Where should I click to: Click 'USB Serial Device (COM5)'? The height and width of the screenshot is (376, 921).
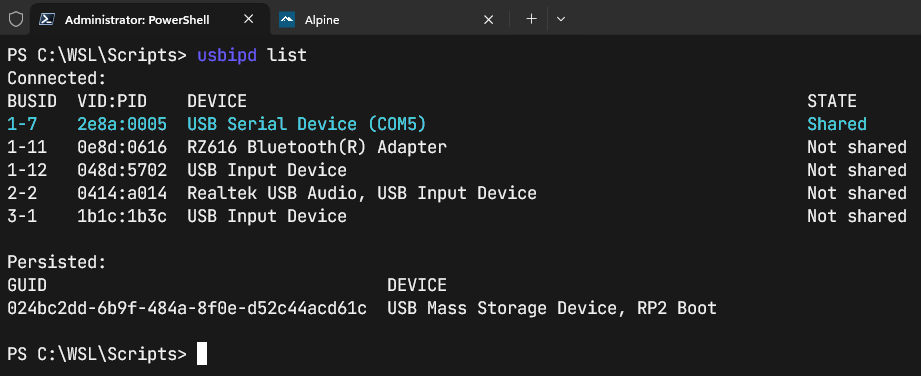(x=307, y=124)
